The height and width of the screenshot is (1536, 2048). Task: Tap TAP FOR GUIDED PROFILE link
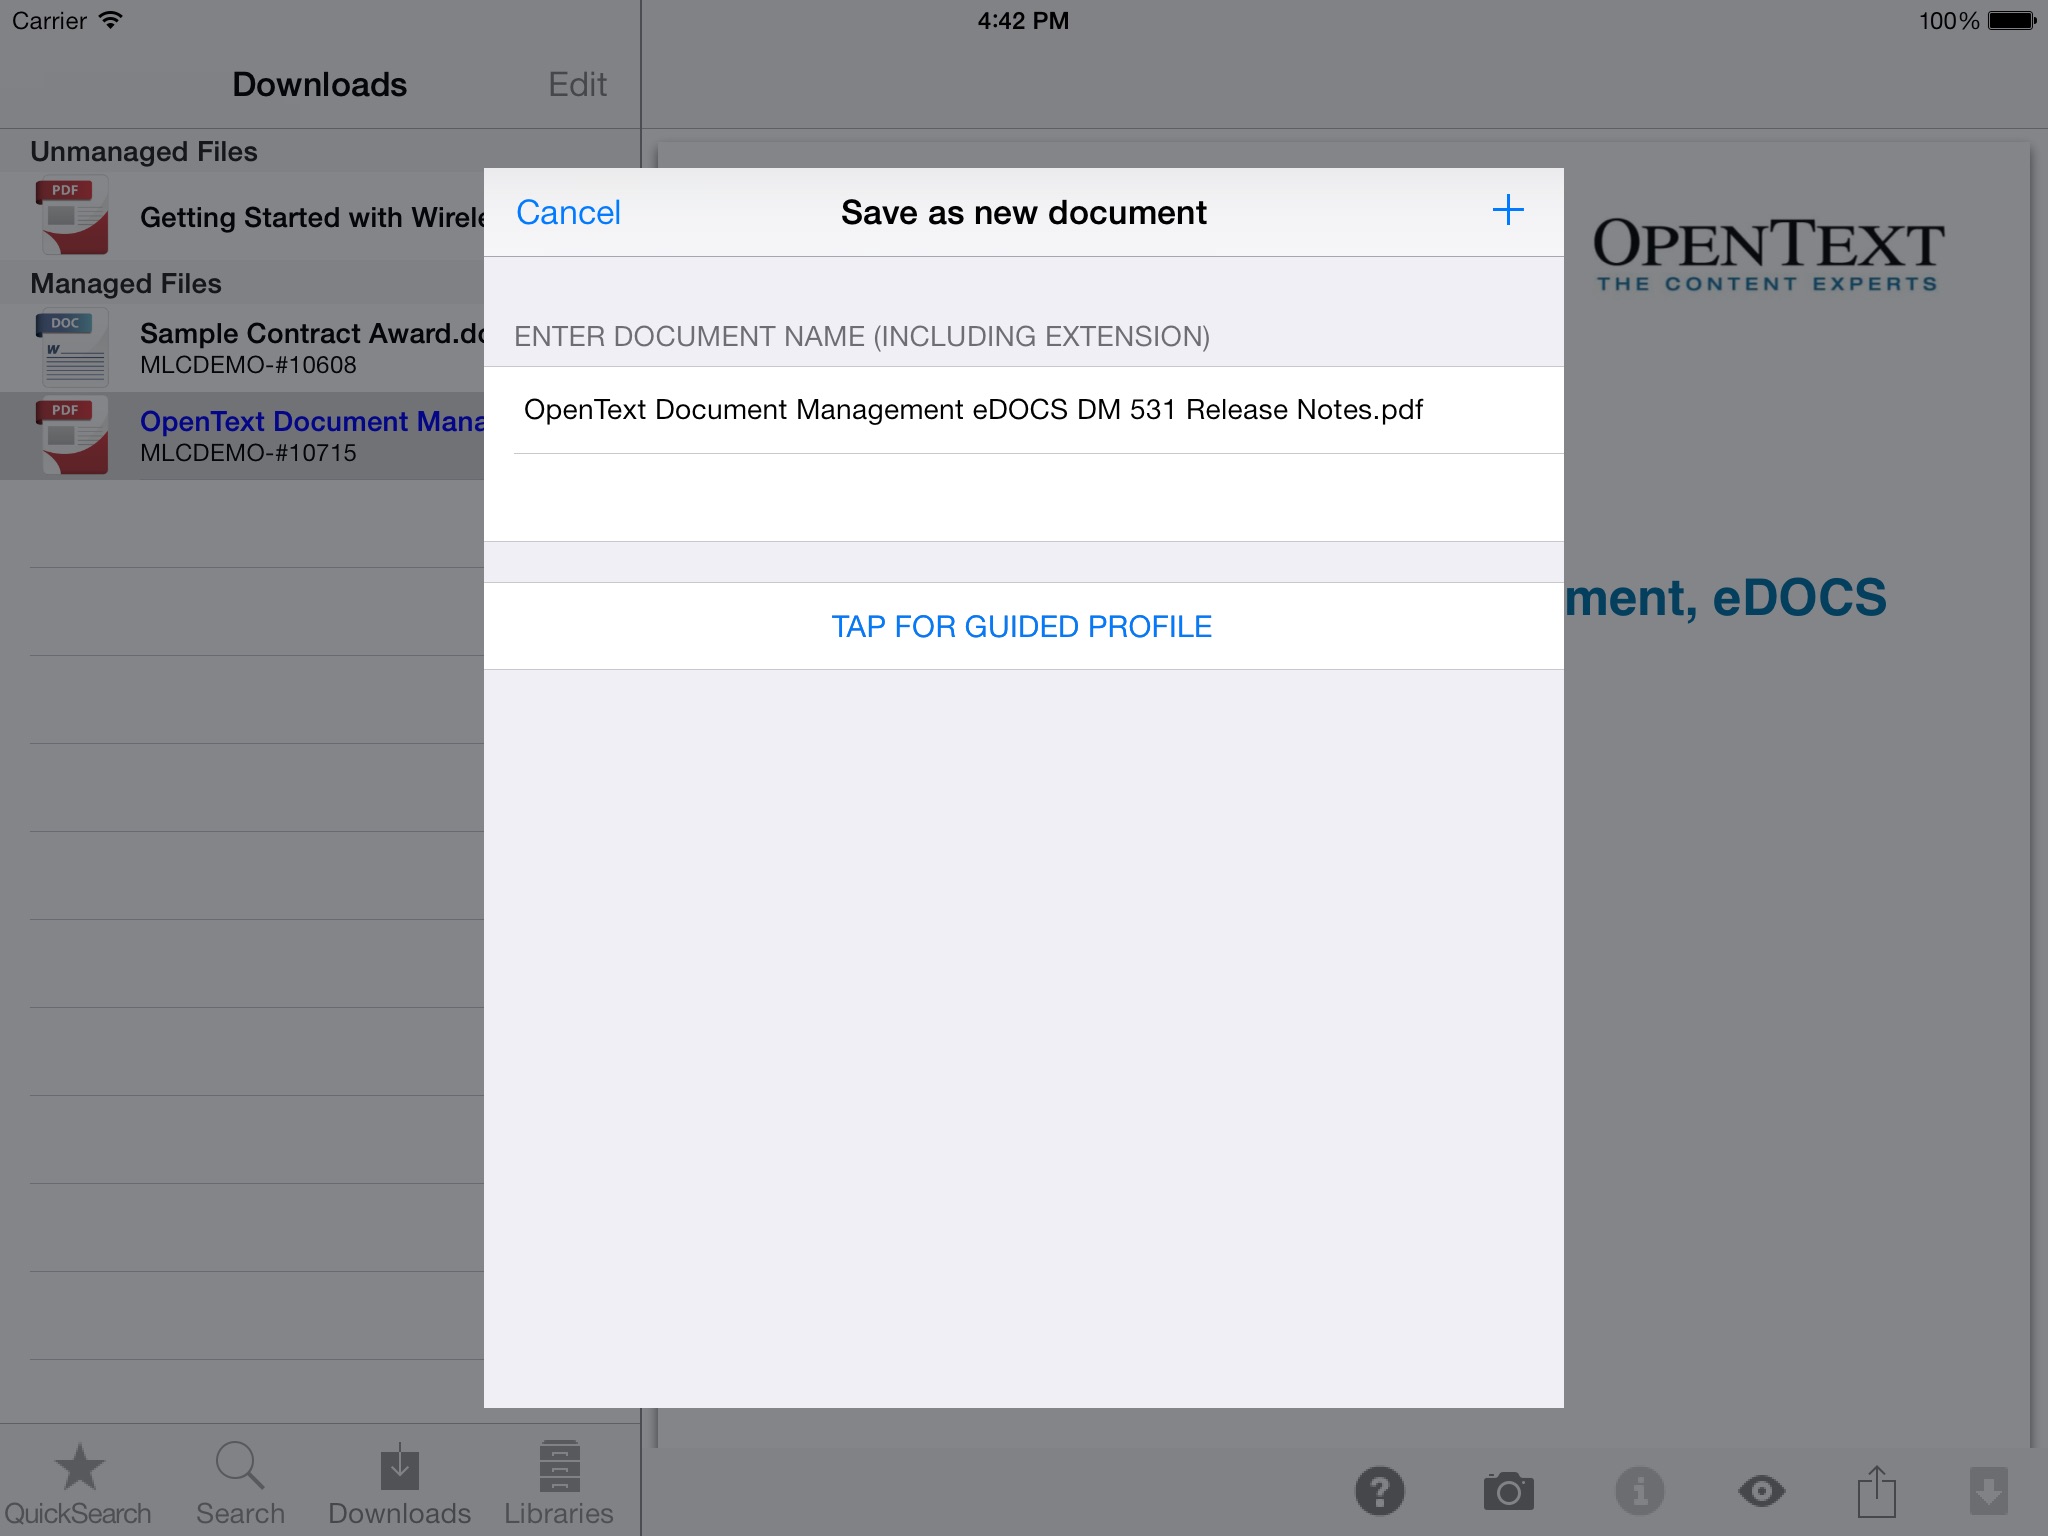[x=1022, y=626]
